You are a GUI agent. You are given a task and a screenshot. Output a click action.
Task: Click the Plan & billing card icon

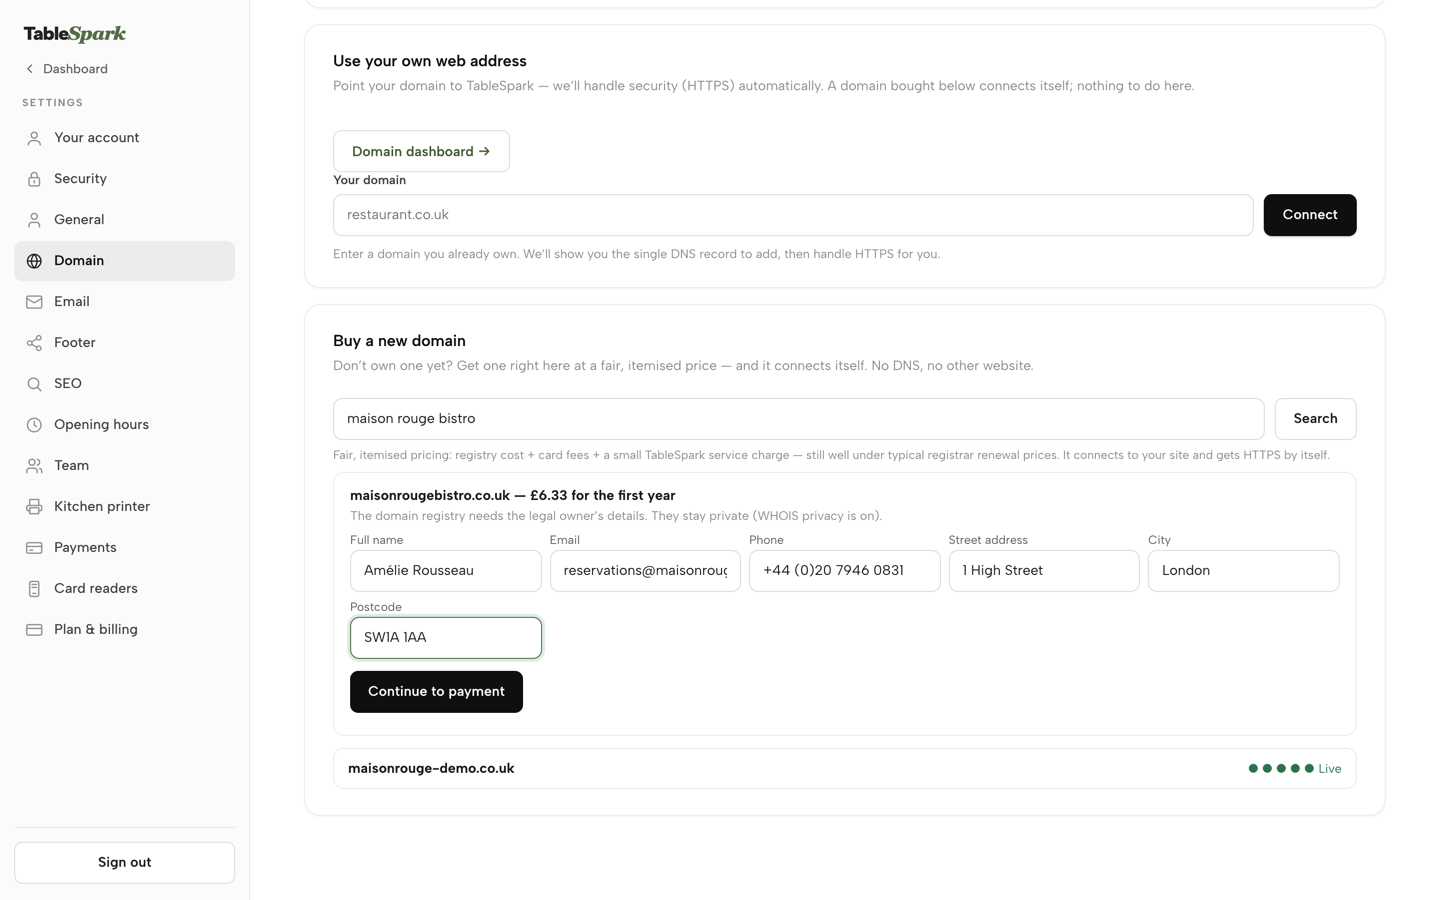coord(34,630)
